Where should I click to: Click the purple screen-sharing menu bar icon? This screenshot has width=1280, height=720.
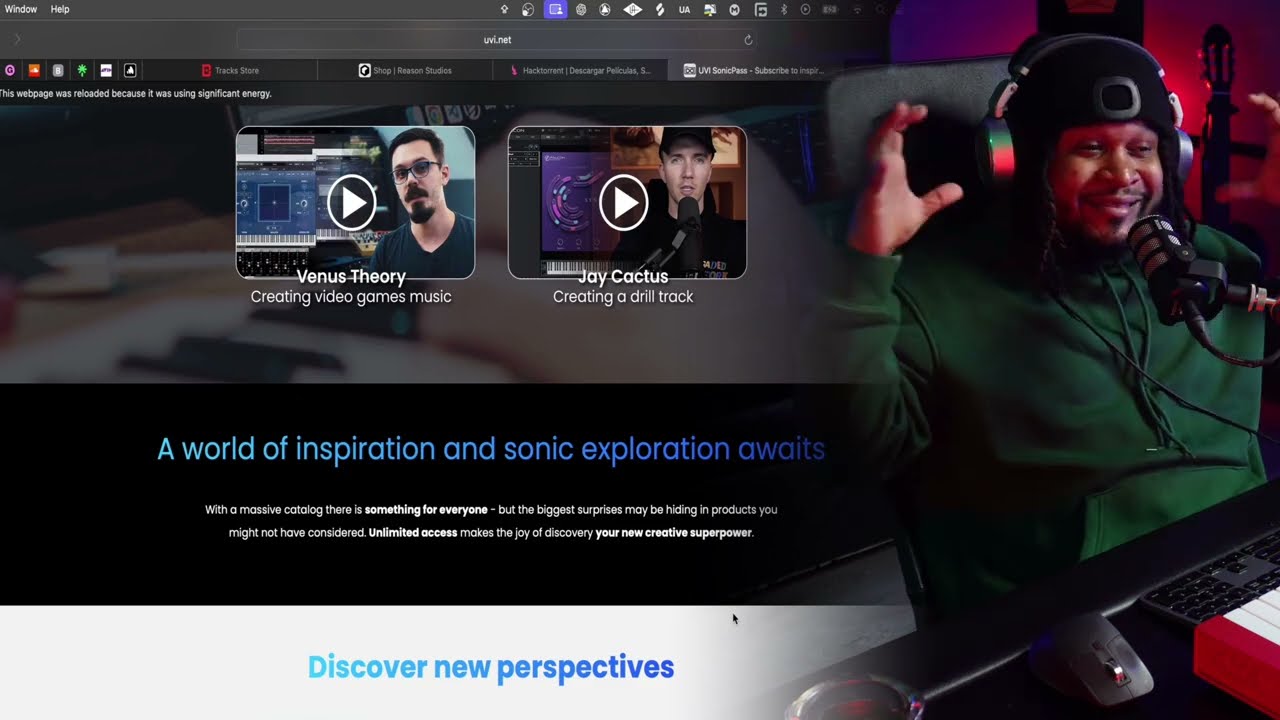[555, 9]
